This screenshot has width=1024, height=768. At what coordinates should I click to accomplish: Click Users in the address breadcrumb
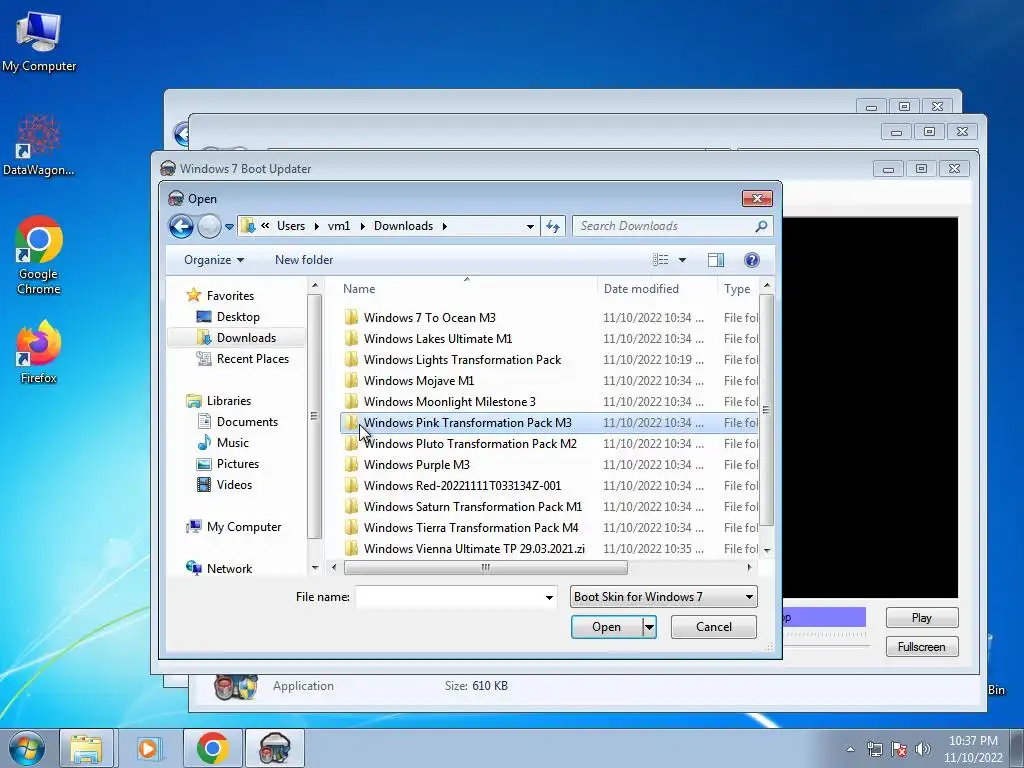coord(291,226)
